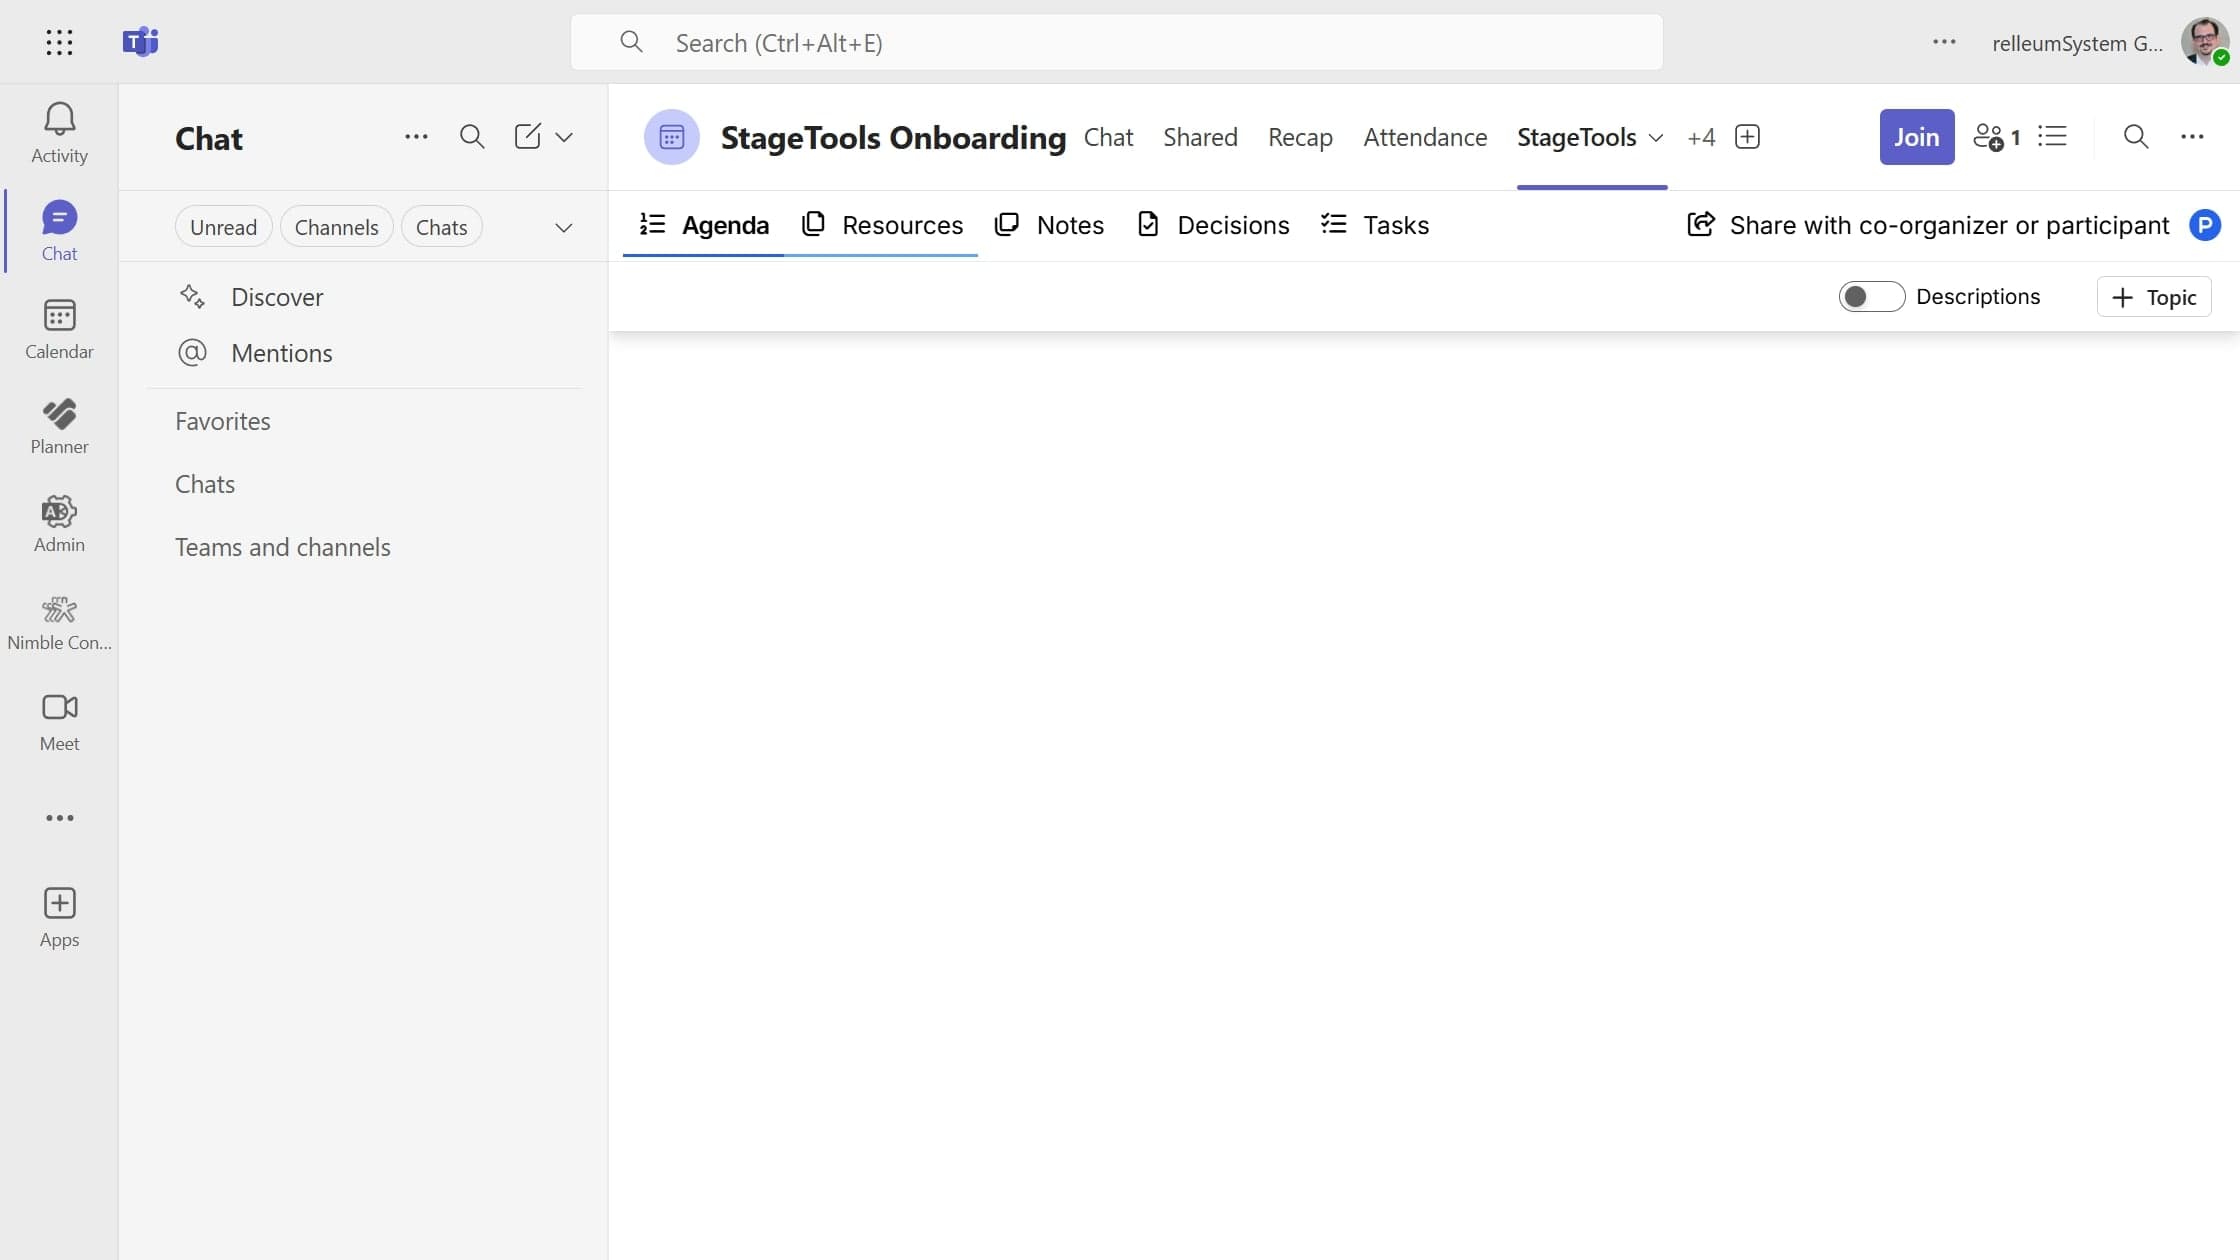Image resolution: width=2240 pixels, height=1260 pixels.
Task: Toggle the Descriptions switch
Action: click(1871, 297)
